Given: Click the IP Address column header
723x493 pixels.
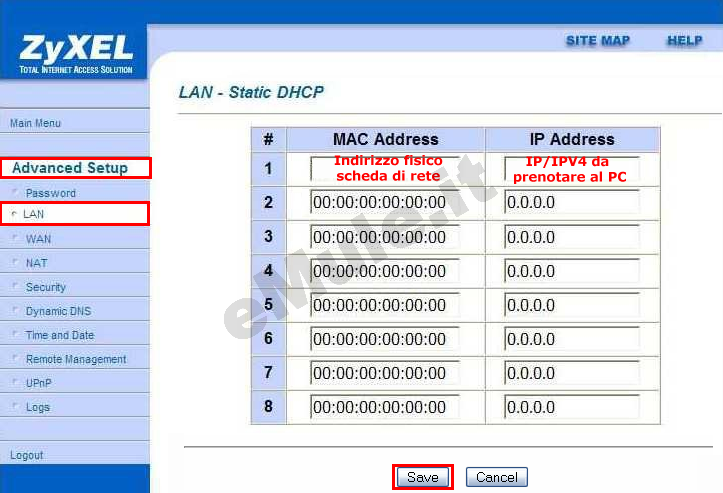Looking at the screenshot, I should point(572,139).
